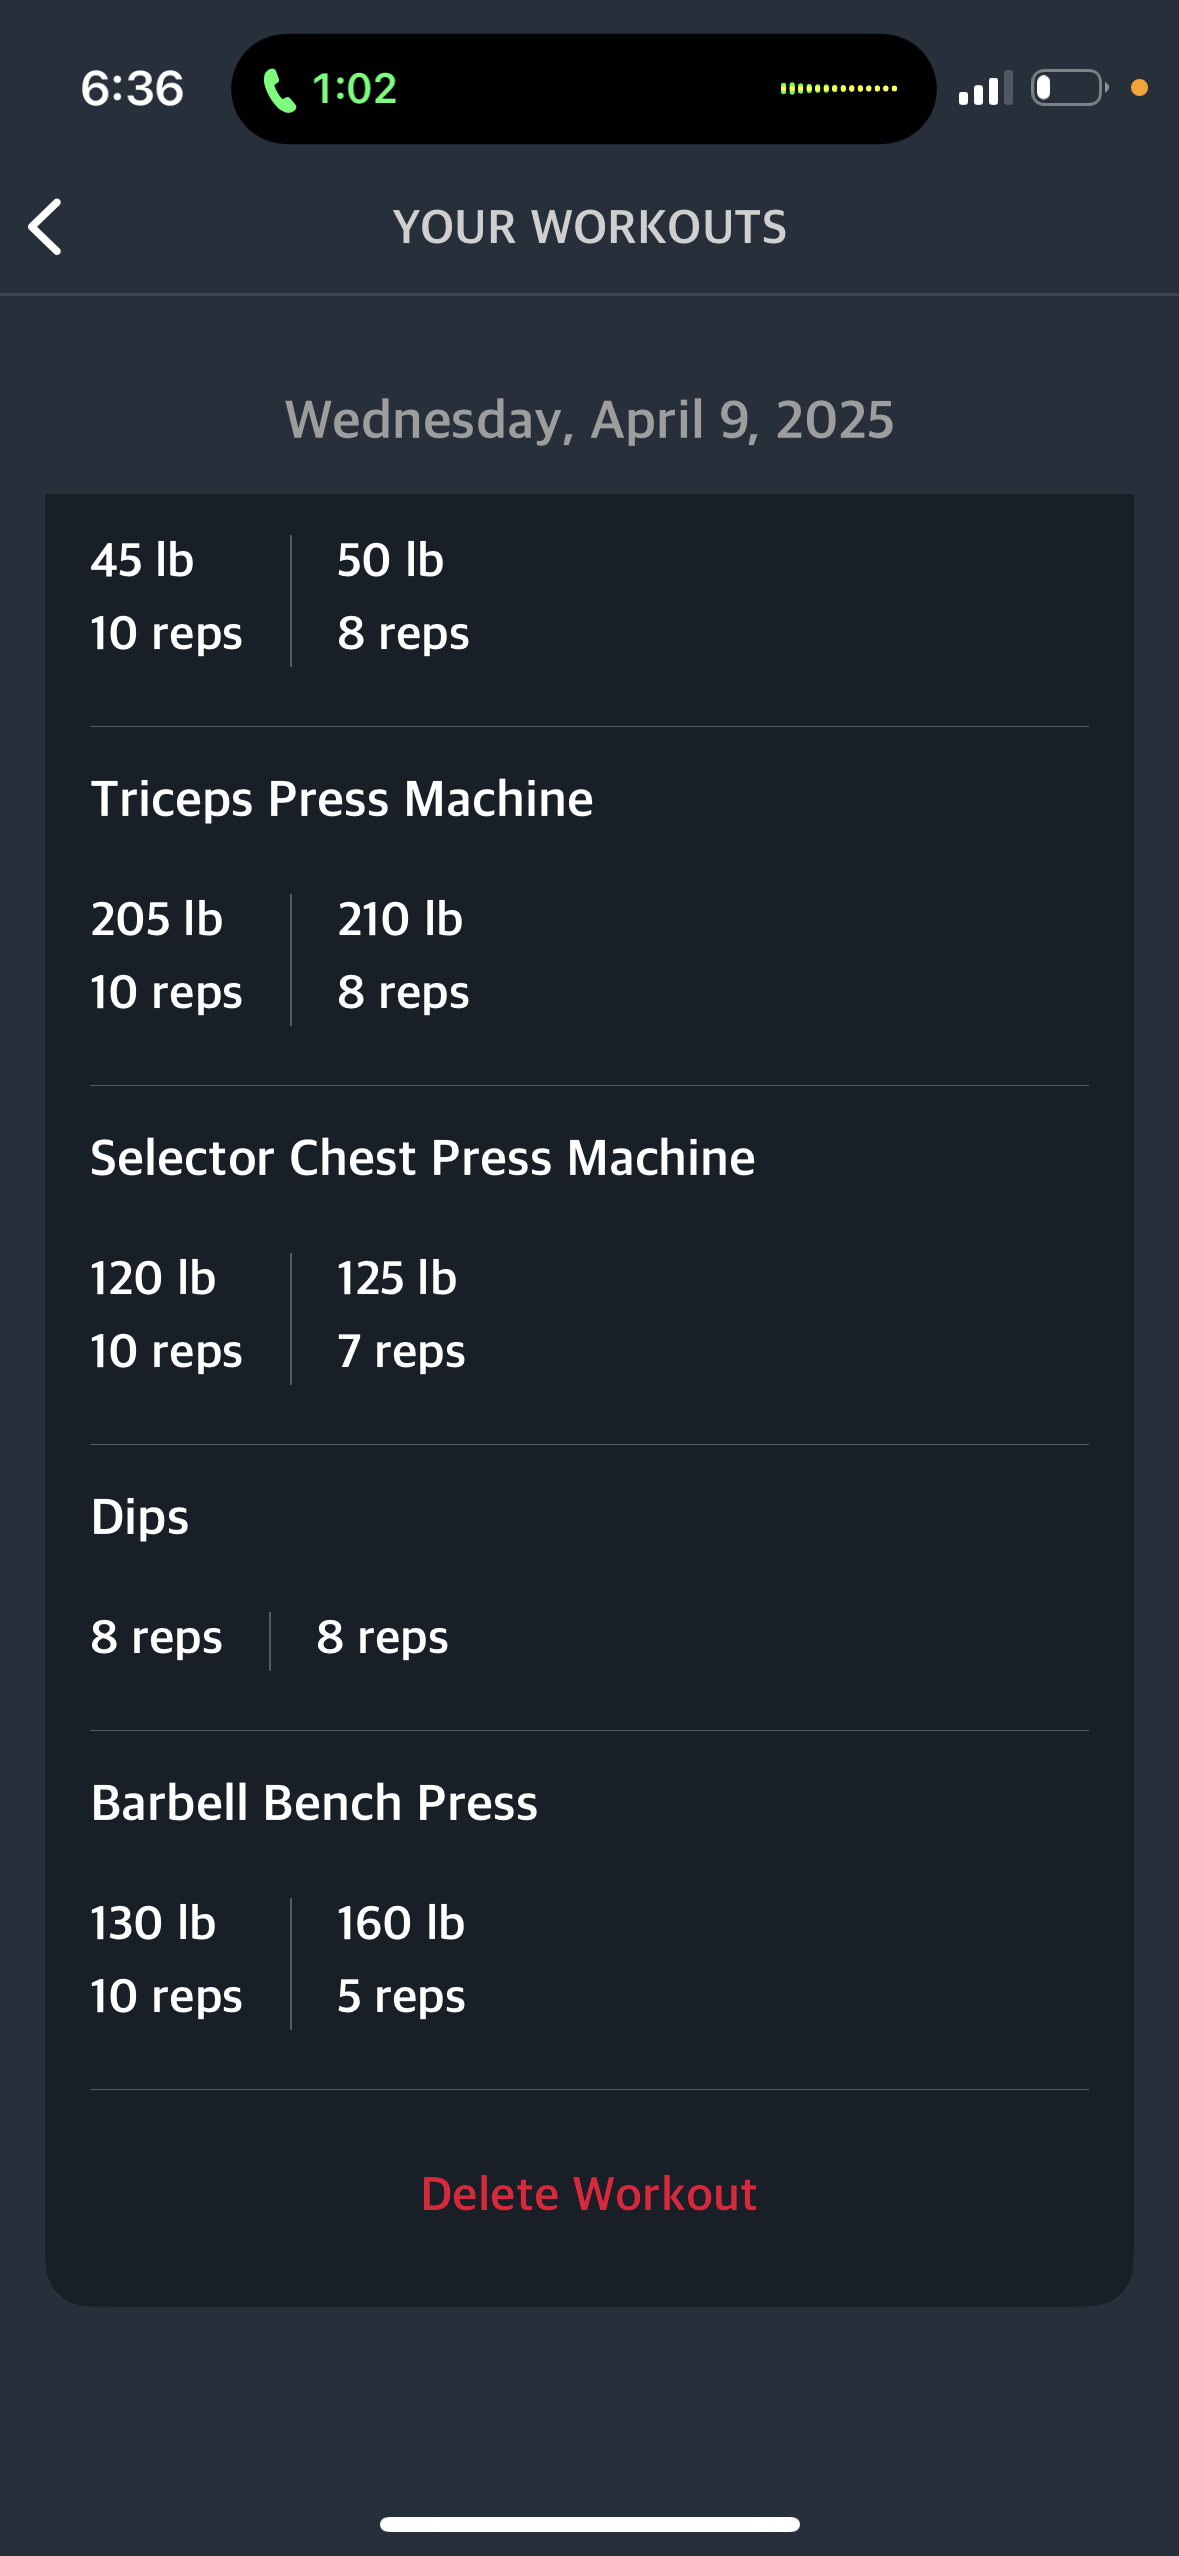This screenshot has height=2556, width=1179.
Task: Tap the 6:36 status bar clock
Action: point(132,89)
